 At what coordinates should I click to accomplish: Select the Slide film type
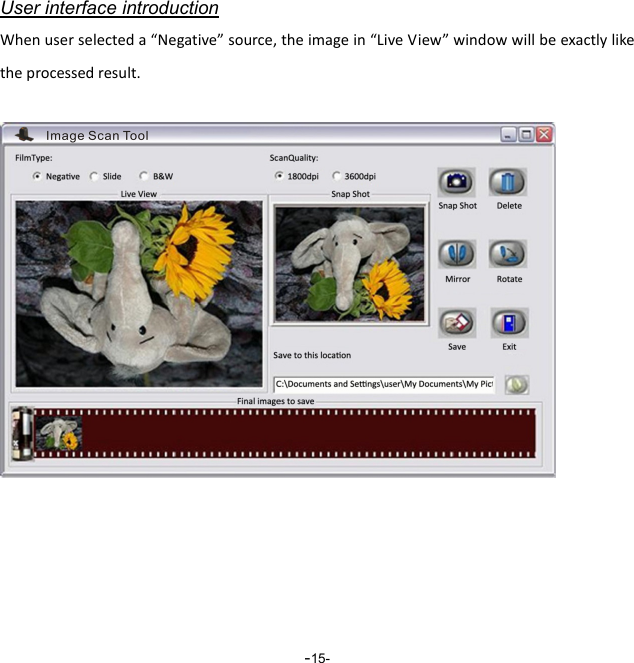[106, 176]
